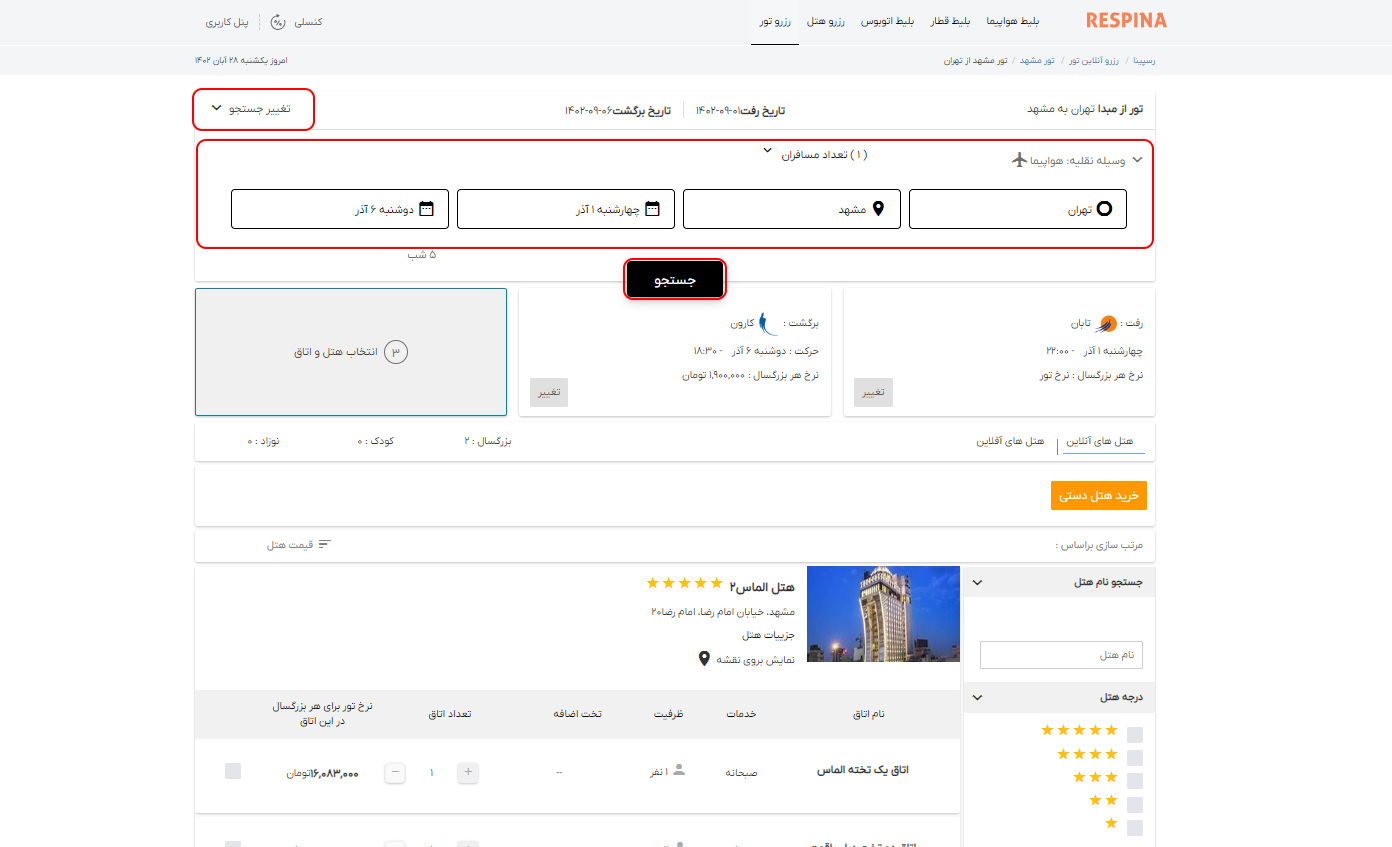Switch to the بلیط قطار tab
The height and width of the screenshot is (847, 1392).
pos(949,20)
